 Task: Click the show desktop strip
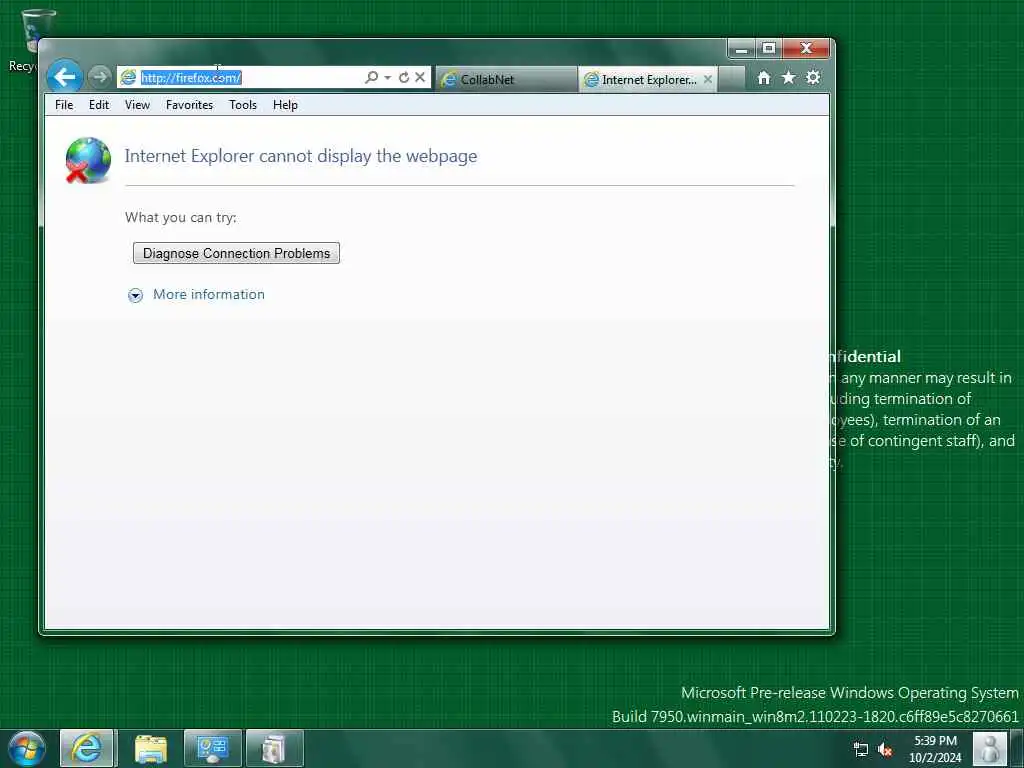tap(1017, 749)
